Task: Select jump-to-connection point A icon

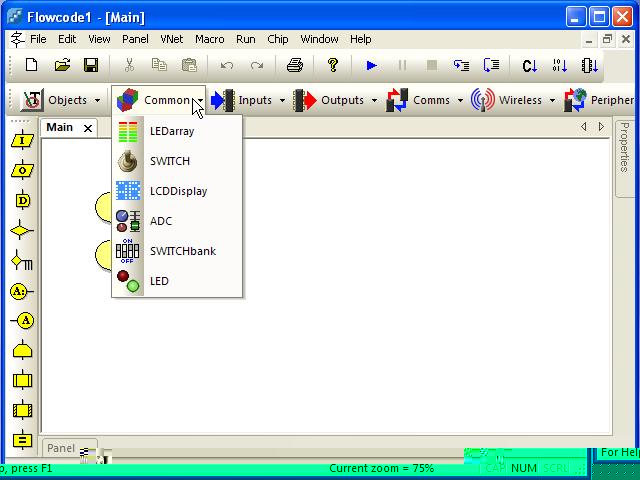Action: [x=22, y=320]
